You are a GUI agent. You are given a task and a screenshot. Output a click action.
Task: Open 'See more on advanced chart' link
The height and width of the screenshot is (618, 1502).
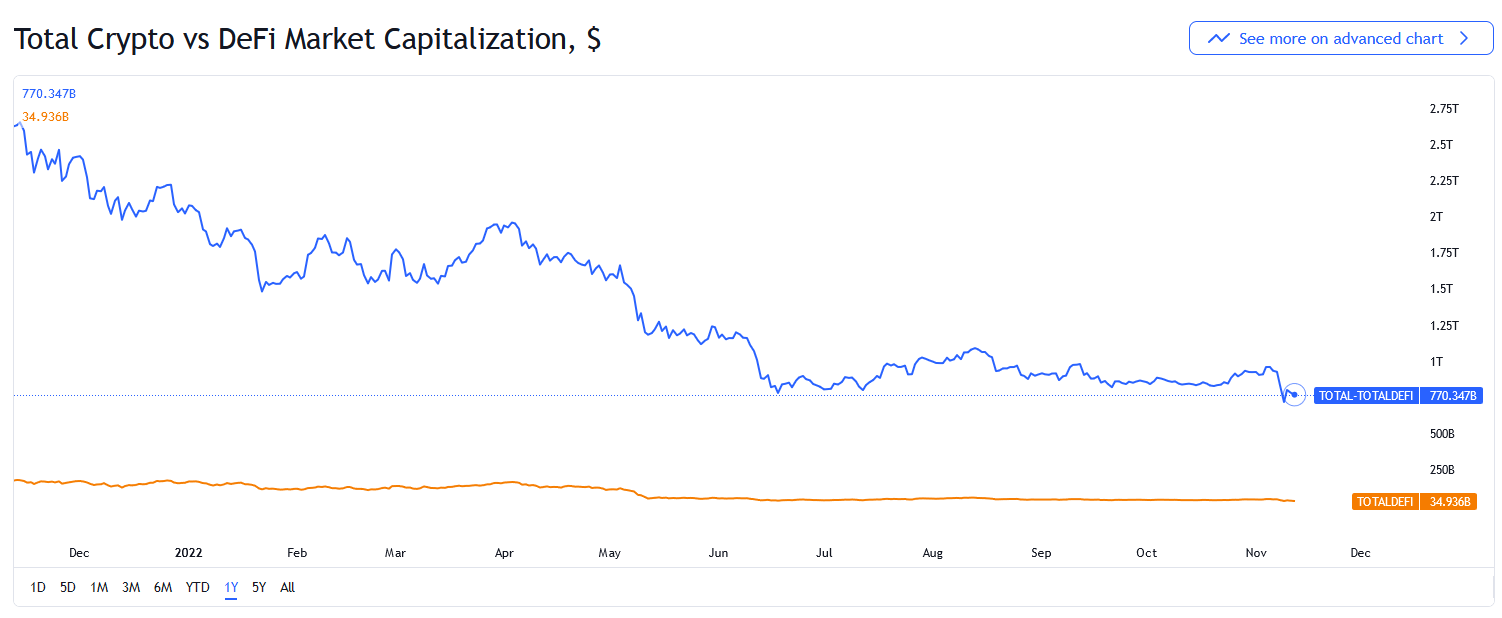click(x=1340, y=39)
